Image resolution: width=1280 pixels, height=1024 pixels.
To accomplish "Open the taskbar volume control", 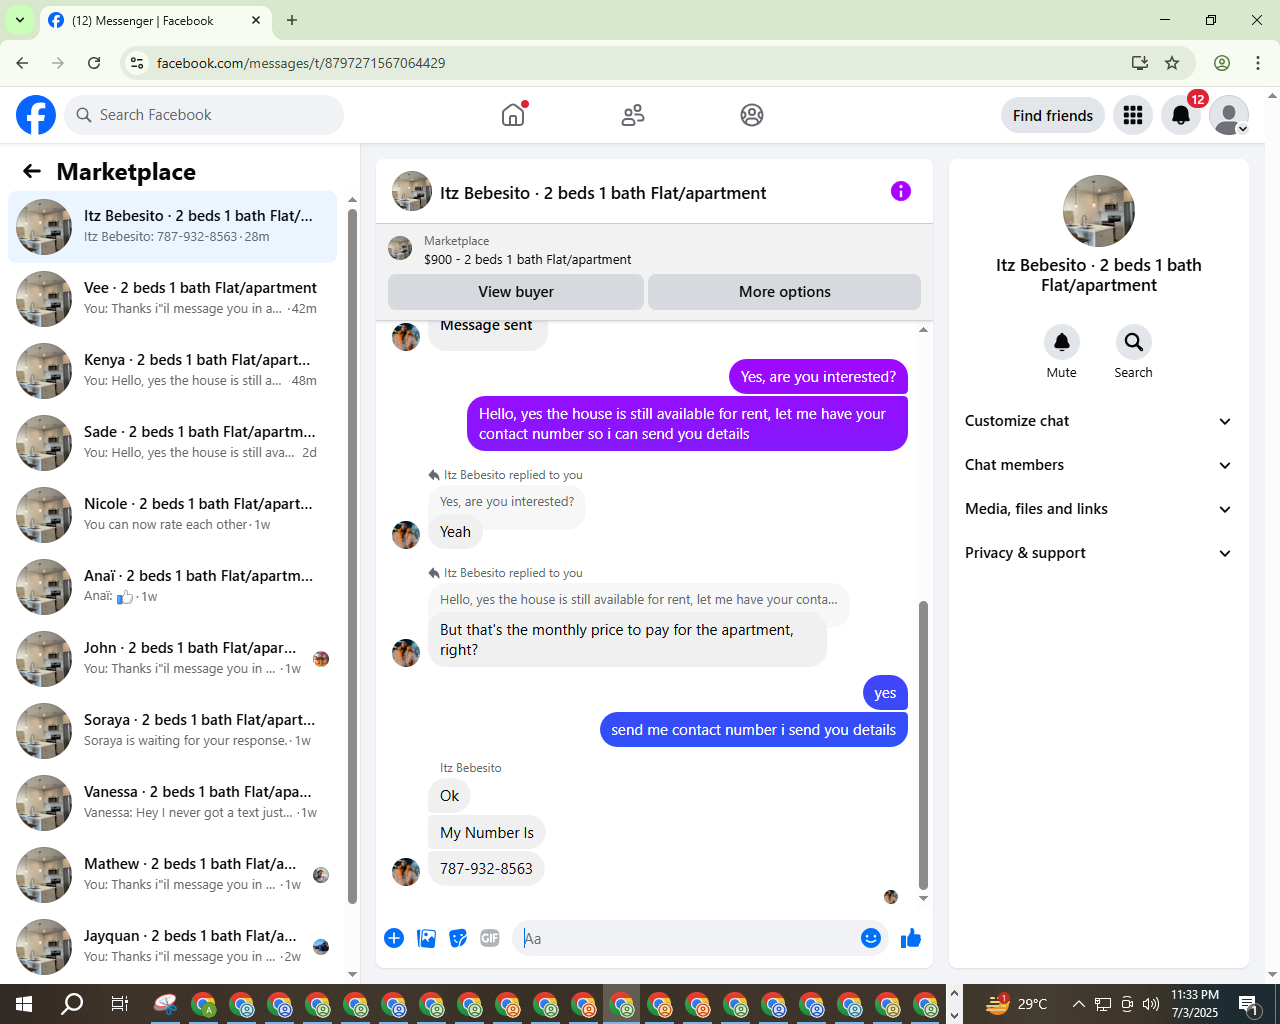I will (1151, 1004).
